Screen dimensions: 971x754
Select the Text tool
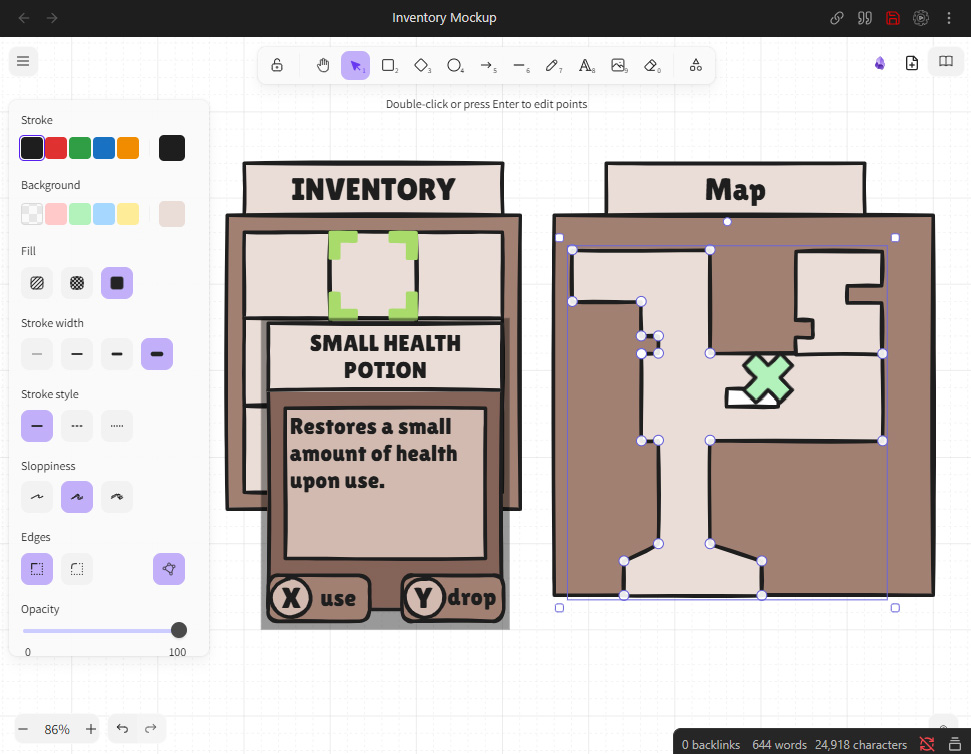tap(586, 66)
